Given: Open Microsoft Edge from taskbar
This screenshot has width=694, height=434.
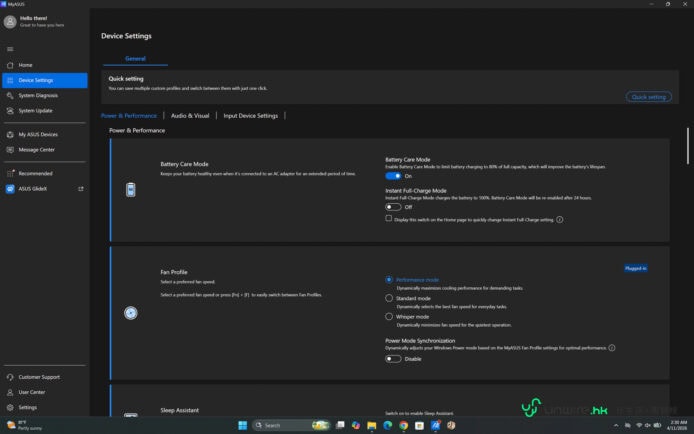Looking at the screenshot, I should 388,425.
